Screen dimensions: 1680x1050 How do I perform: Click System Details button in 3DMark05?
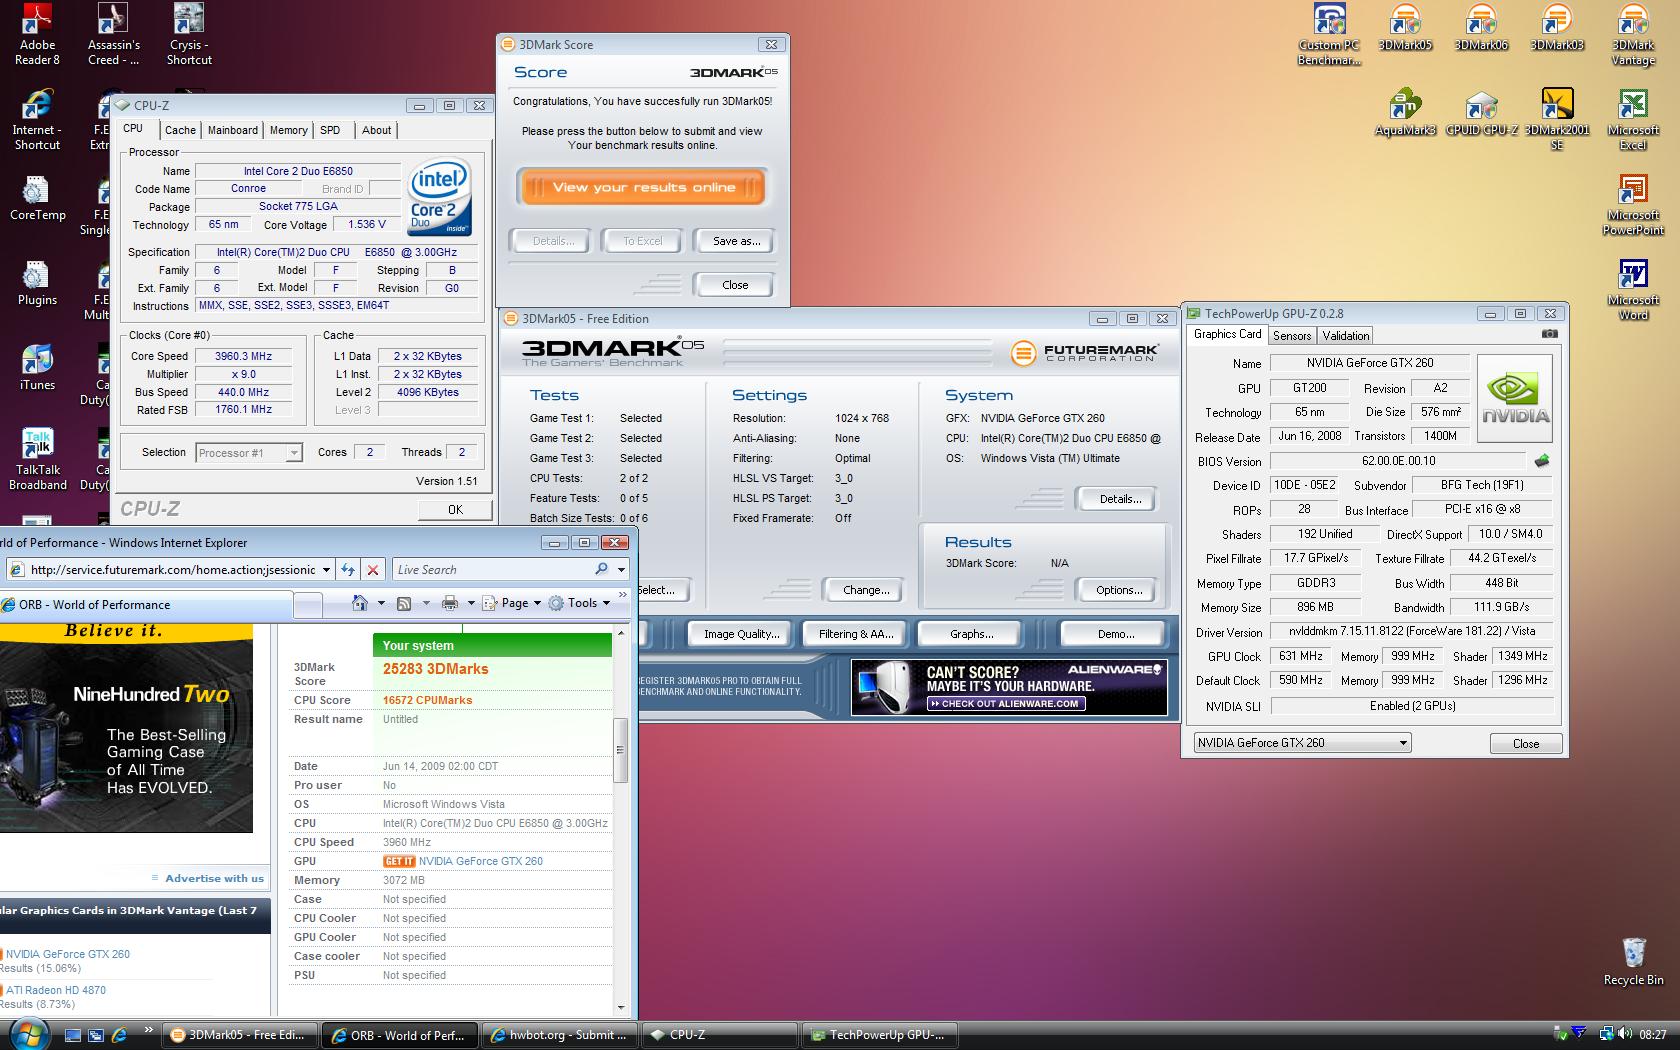click(x=1120, y=499)
